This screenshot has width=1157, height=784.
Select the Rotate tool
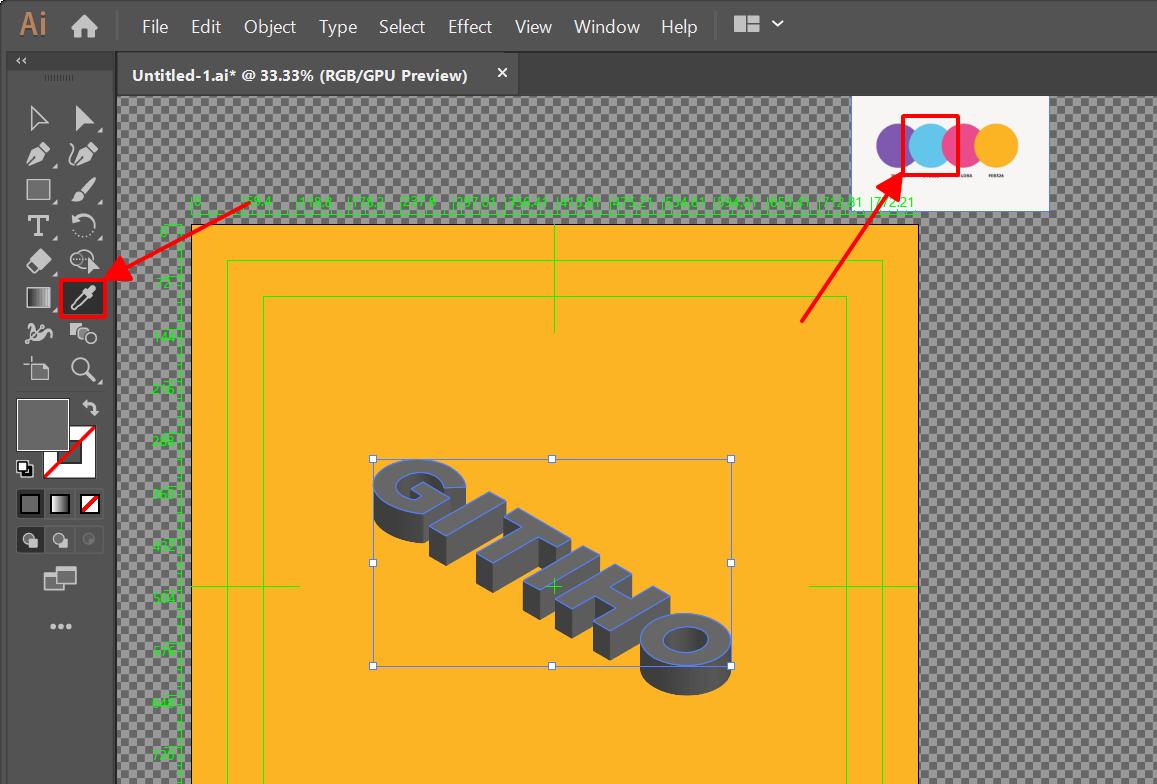coord(84,225)
